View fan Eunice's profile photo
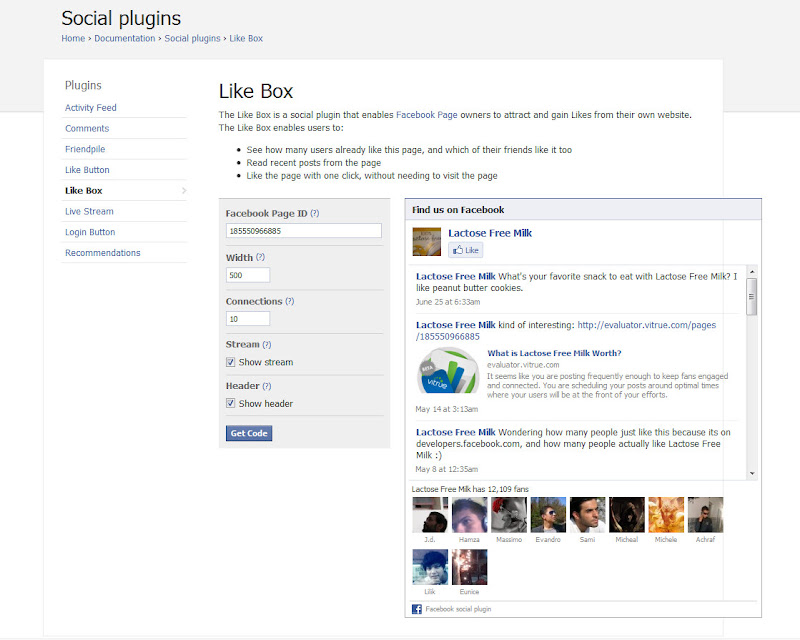Image resolution: width=800 pixels, height=640 pixels. (469, 567)
